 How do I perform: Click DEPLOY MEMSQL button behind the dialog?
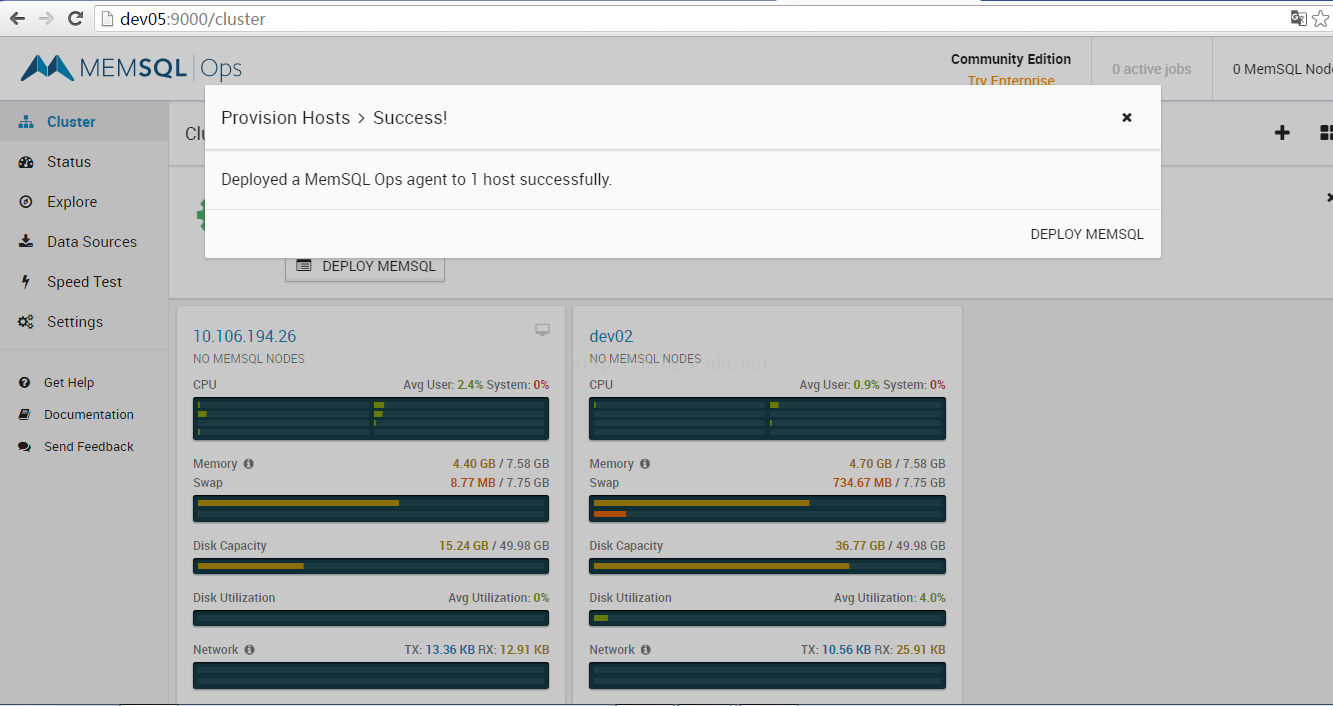click(x=365, y=267)
